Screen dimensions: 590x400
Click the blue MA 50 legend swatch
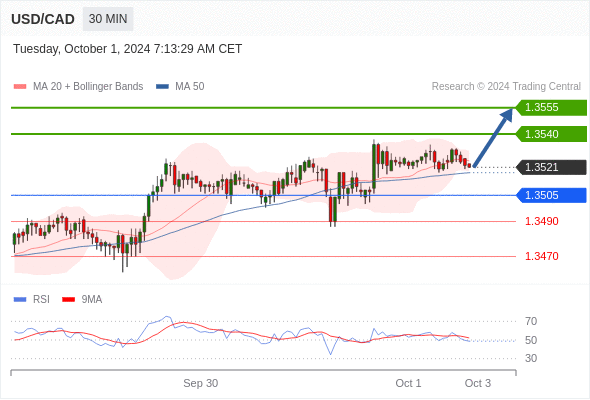[x=162, y=87]
